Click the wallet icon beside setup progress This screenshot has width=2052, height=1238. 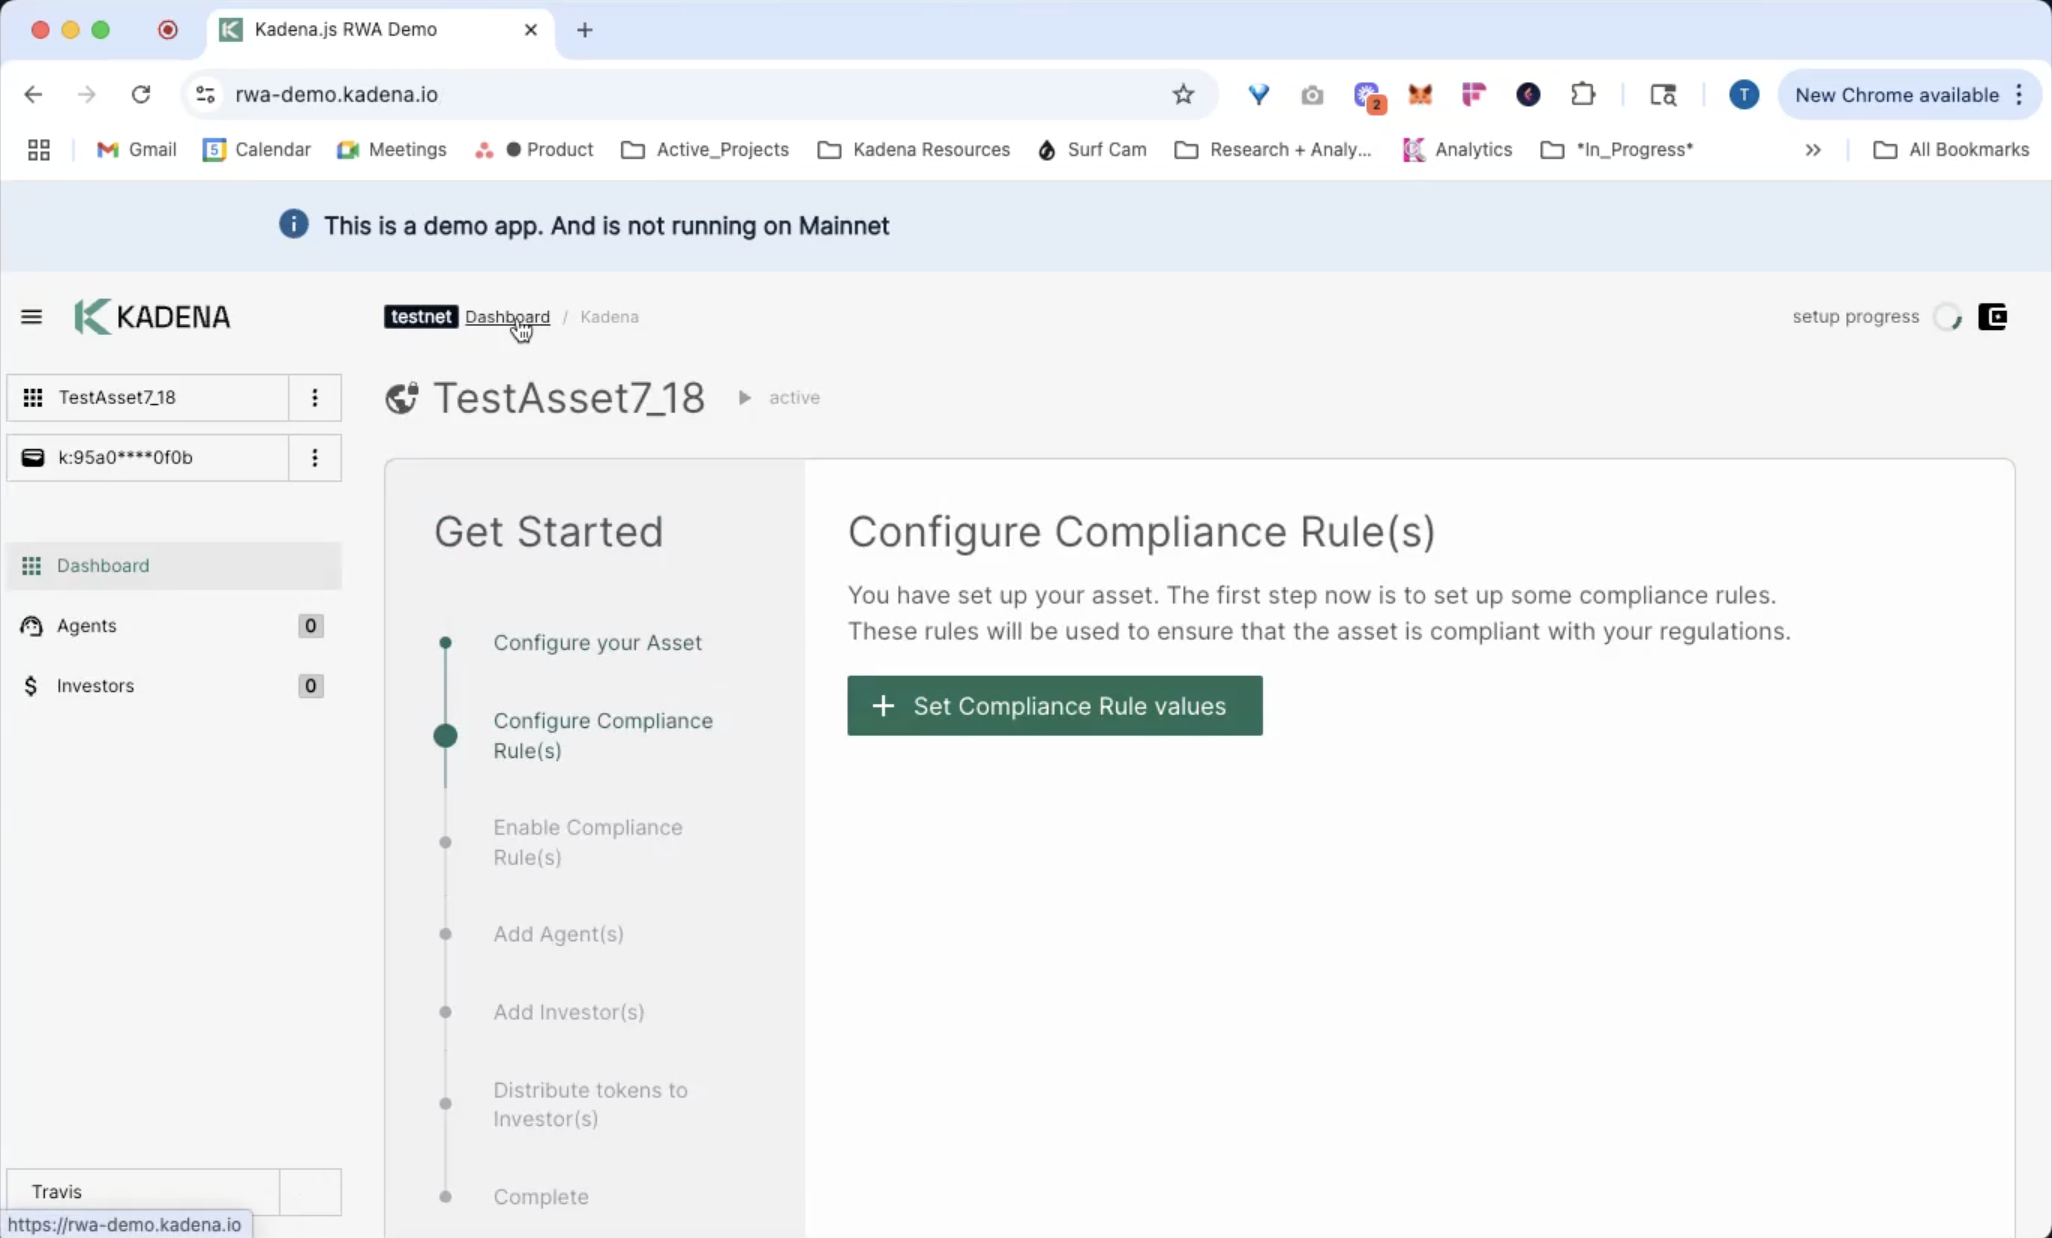click(x=1992, y=317)
